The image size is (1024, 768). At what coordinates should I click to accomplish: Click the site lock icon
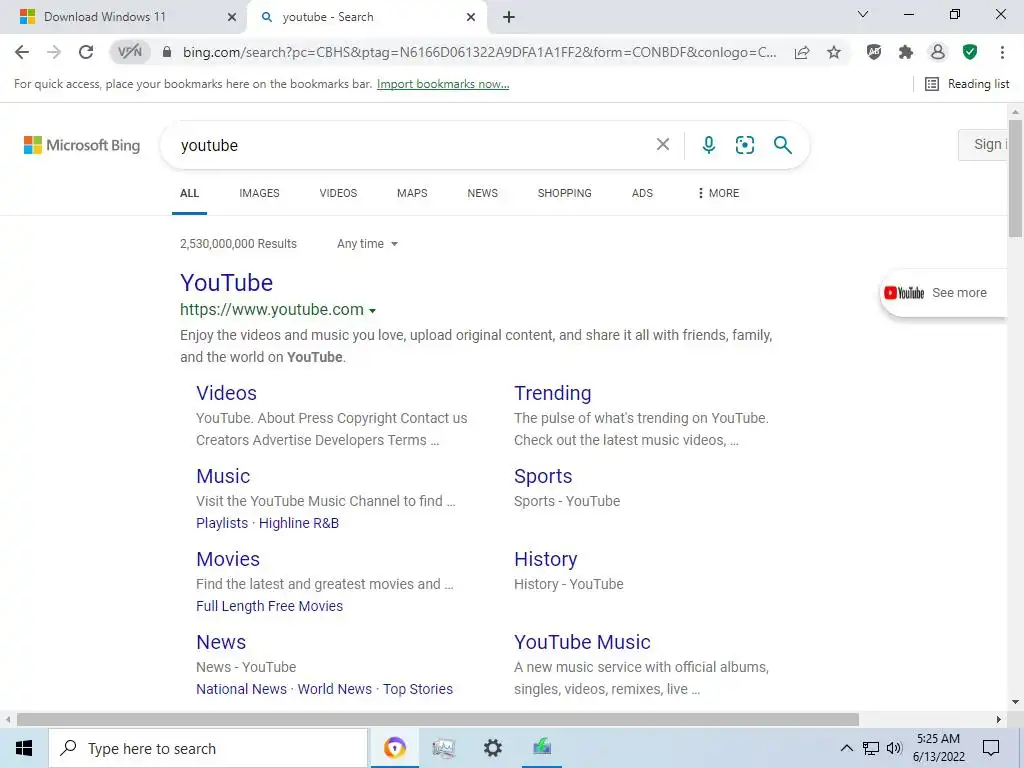point(167,52)
